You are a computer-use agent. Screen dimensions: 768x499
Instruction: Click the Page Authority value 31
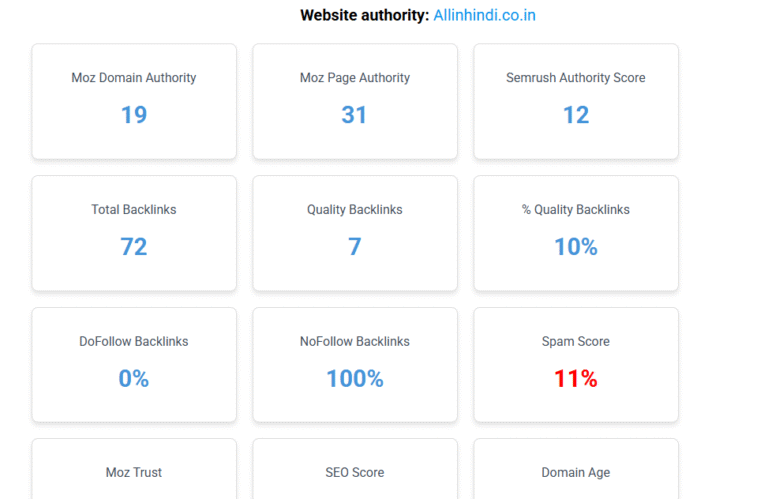(354, 115)
